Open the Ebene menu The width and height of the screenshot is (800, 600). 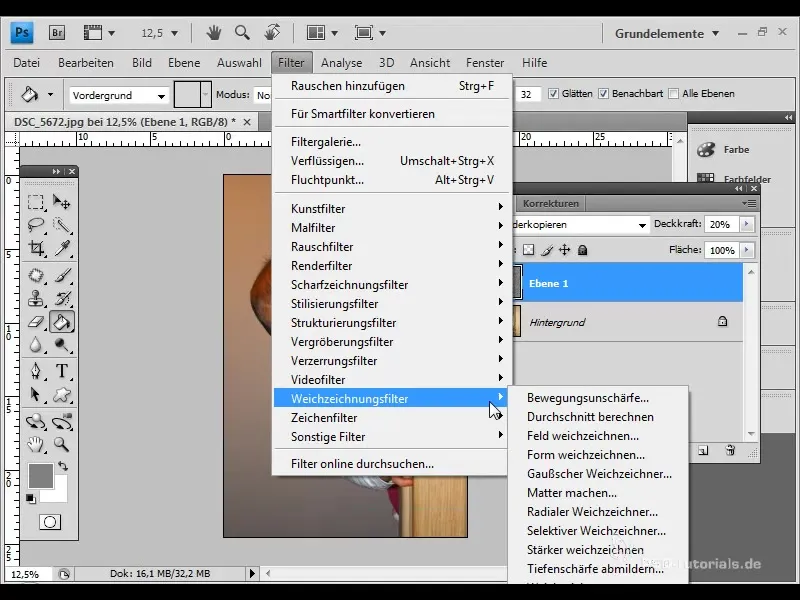coord(184,63)
